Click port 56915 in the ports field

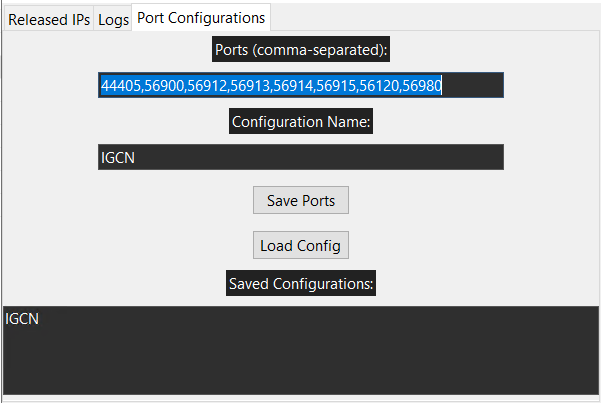tap(336, 85)
